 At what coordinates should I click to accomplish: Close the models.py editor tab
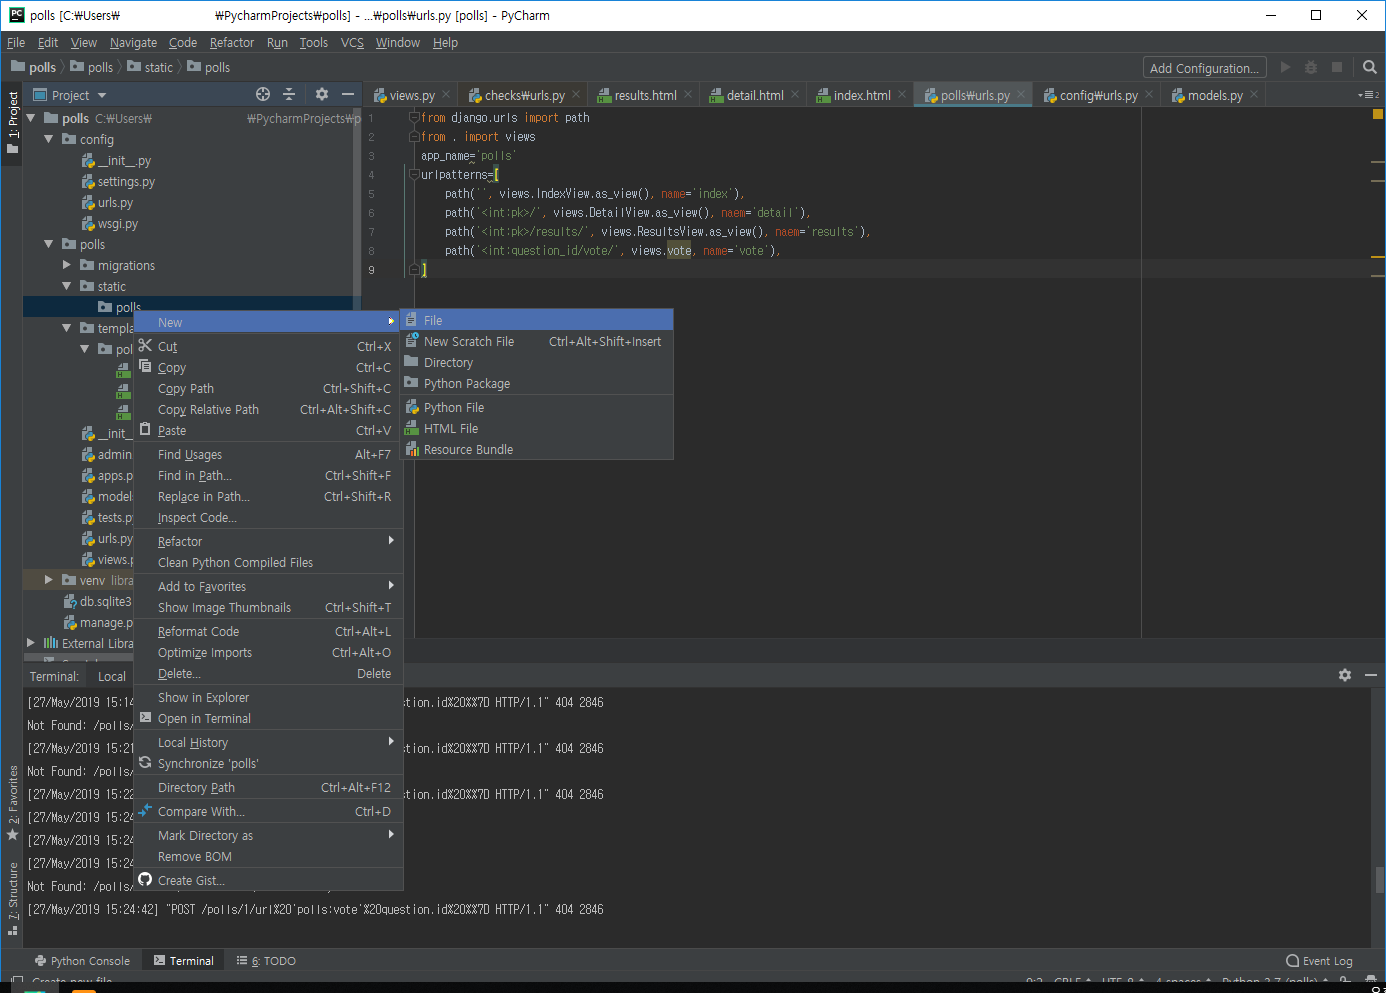tap(1254, 94)
